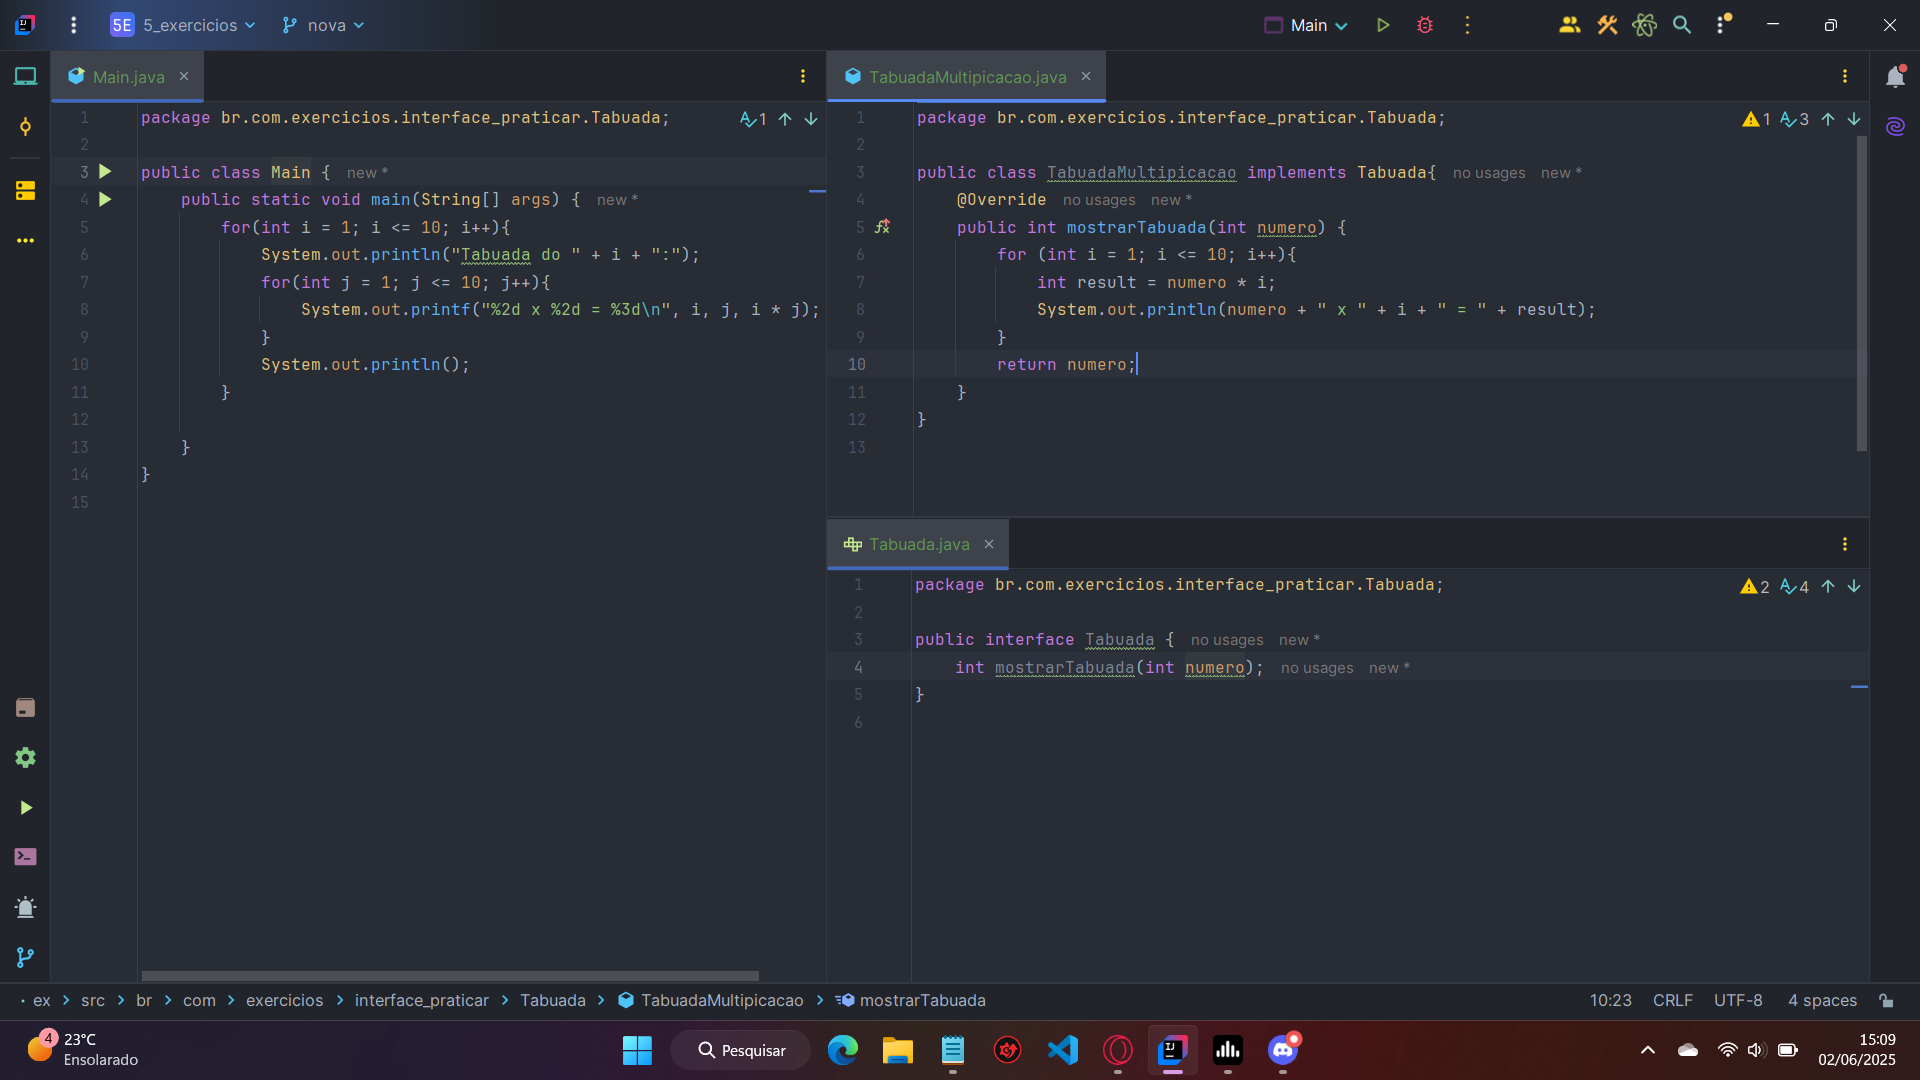Image resolution: width=1920 pixels, height=1080 pixels.
Task: Open the Run tool window in sidebar
Action: 25,808
